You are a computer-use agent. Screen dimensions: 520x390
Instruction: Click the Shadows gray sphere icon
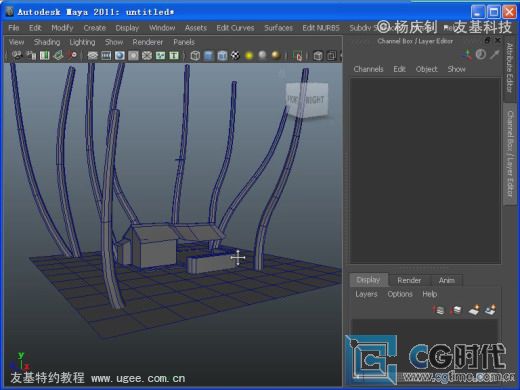point(263,55)
